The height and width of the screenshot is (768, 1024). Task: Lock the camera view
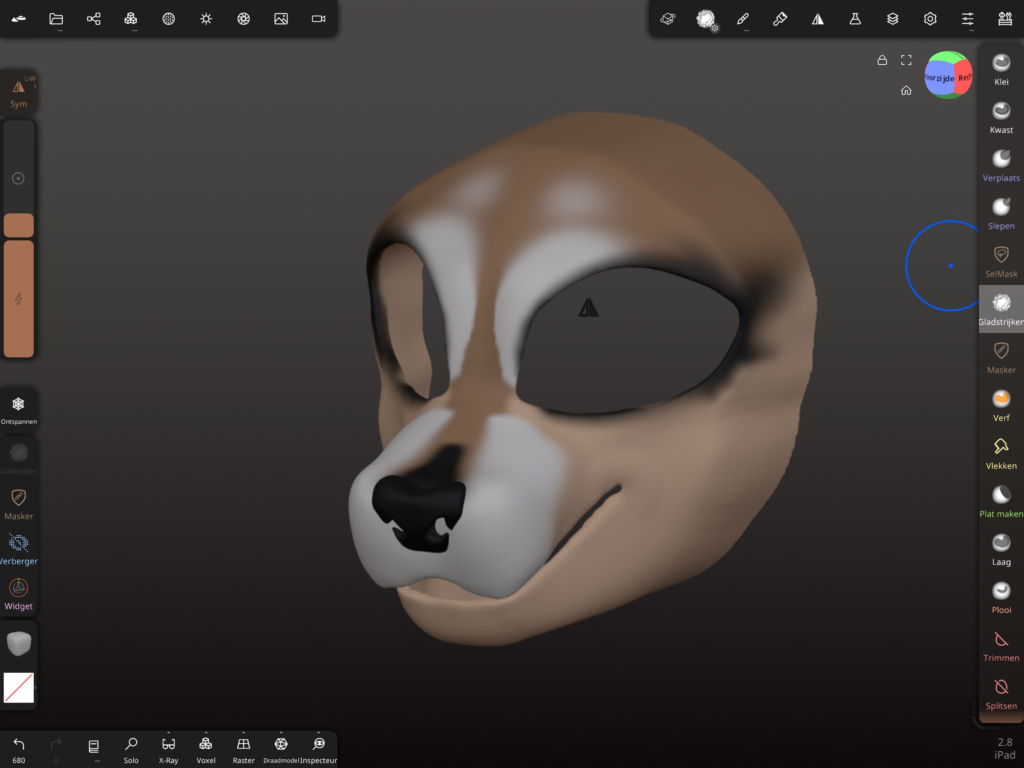tap(882, 60)
